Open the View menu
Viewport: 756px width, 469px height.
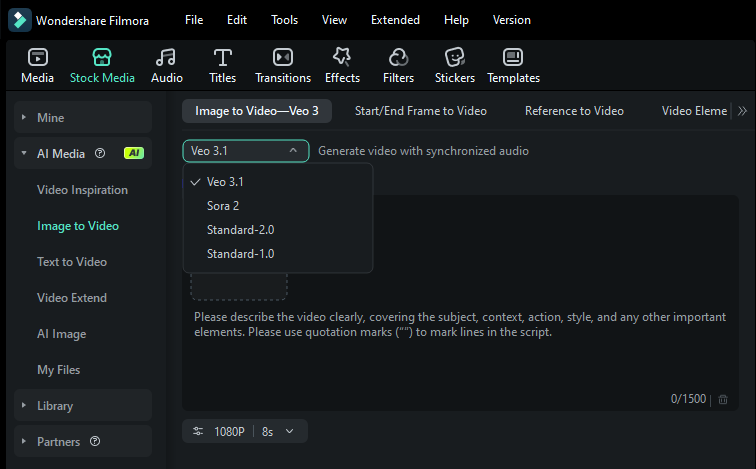click(x=334, y=20)
